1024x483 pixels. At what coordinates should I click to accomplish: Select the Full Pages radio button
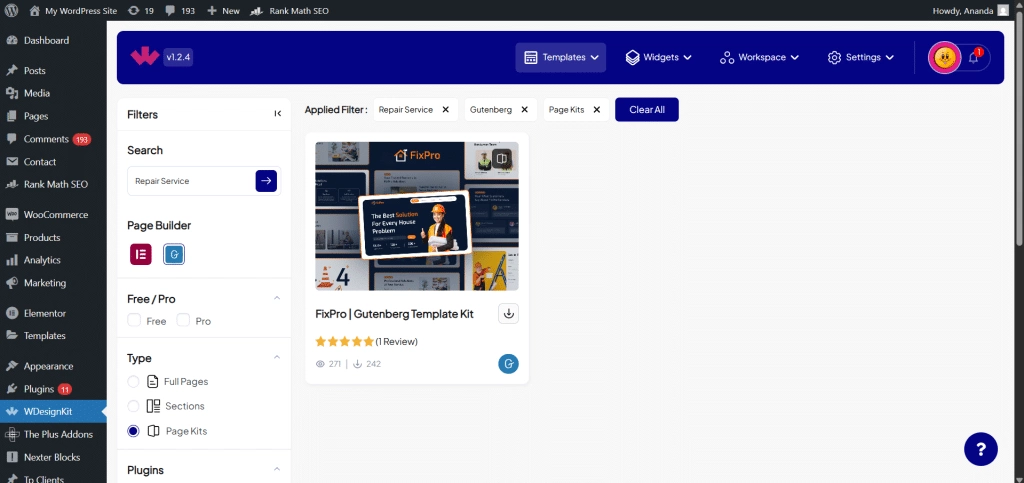133,381
